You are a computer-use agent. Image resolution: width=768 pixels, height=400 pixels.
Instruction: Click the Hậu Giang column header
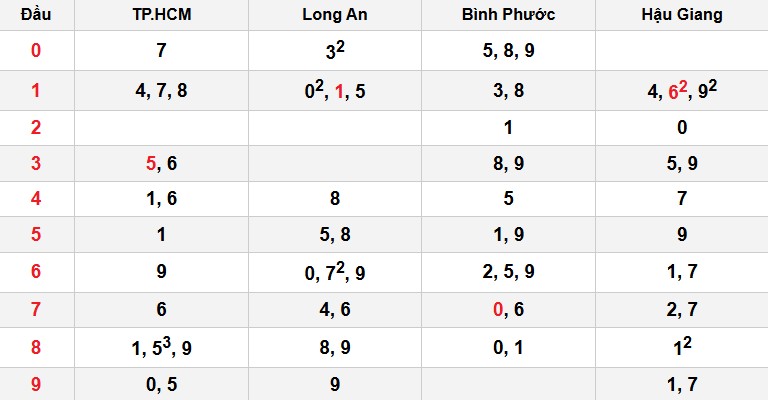tap(681, 15)
